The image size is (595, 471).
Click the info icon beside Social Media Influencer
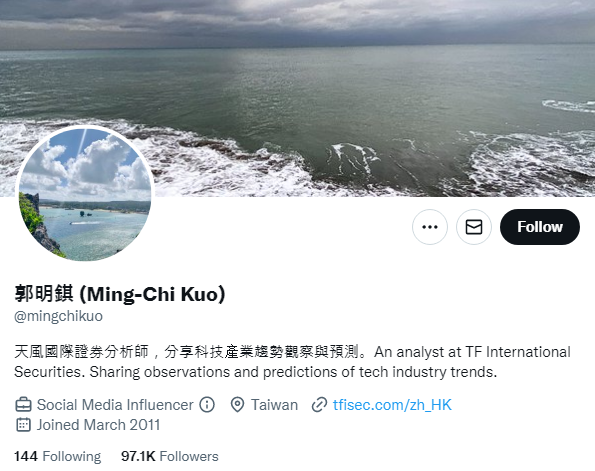pyautogui.click(x=207, y=405)
